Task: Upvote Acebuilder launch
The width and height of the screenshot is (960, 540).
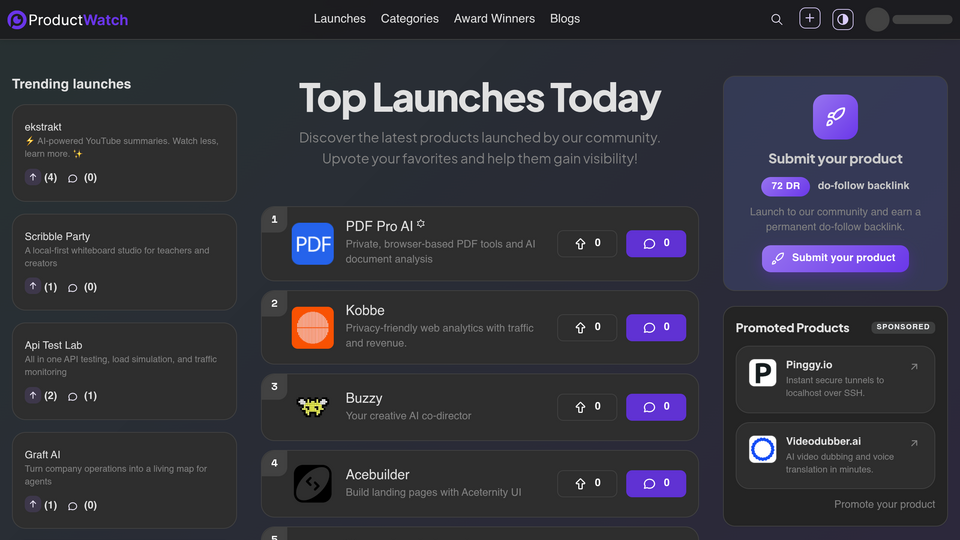Action: click(x=587, y=484)
